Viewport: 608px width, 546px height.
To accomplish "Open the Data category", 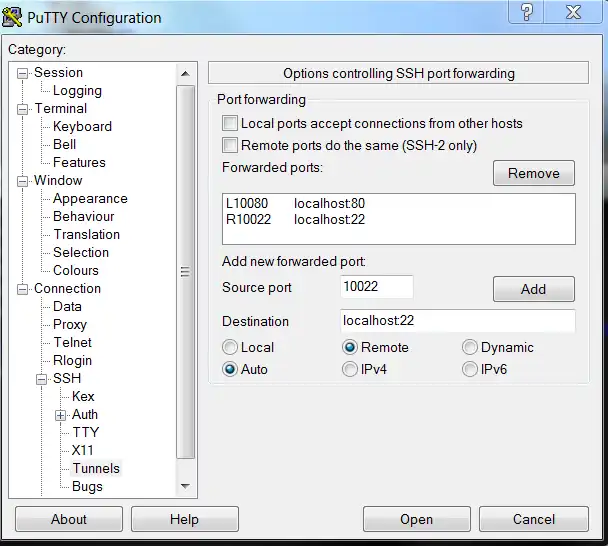I will coord(67,307).
